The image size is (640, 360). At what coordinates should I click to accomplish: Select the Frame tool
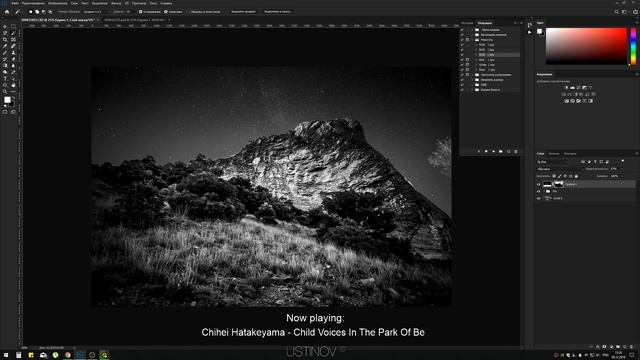13,40
